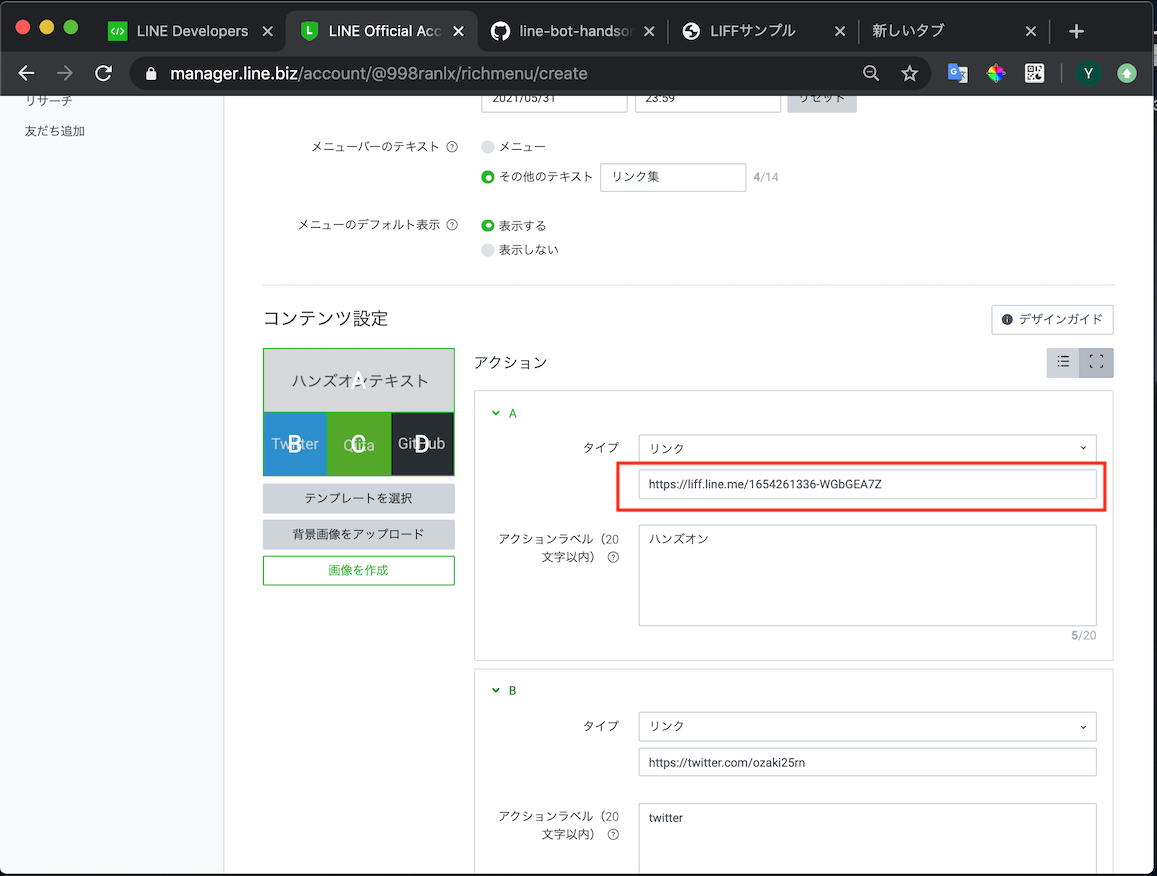Open the QR code extension icon
The width and height of the screenshot is (1157, 876).
[1034, 73]
